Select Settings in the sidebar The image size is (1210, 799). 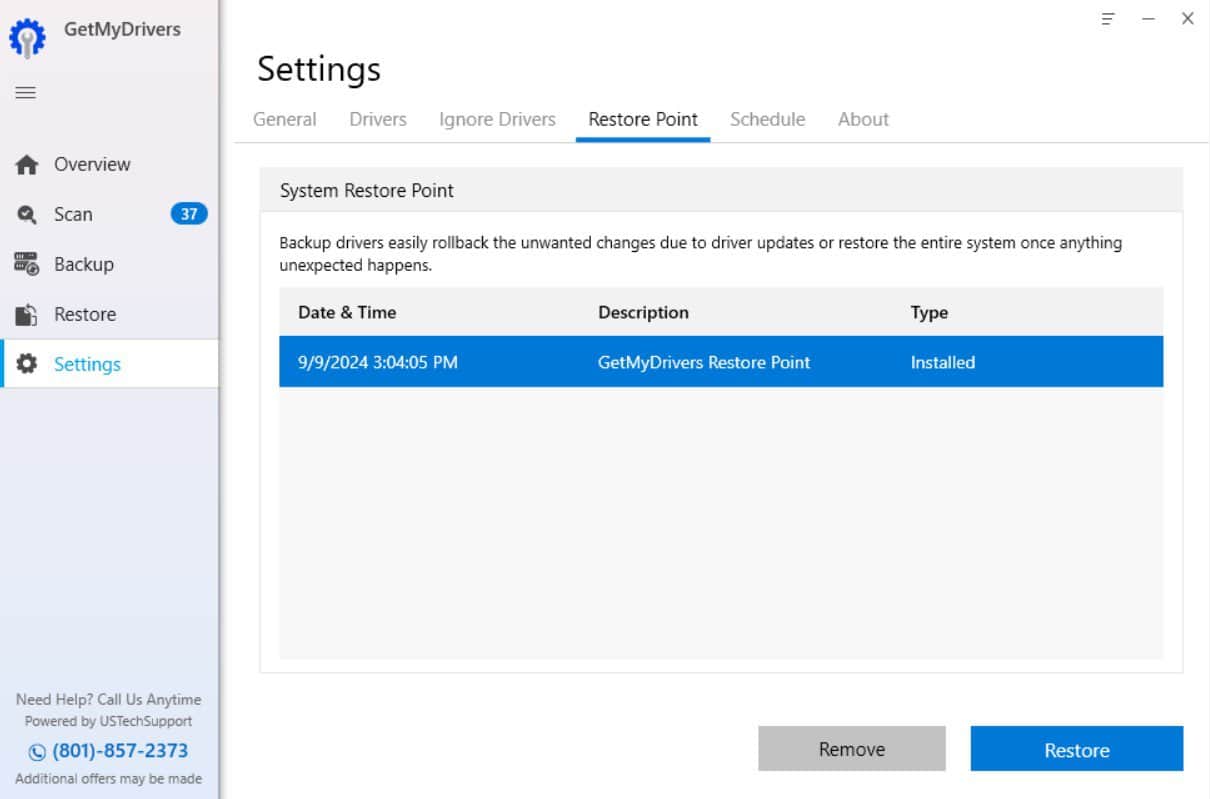(110, 364)
